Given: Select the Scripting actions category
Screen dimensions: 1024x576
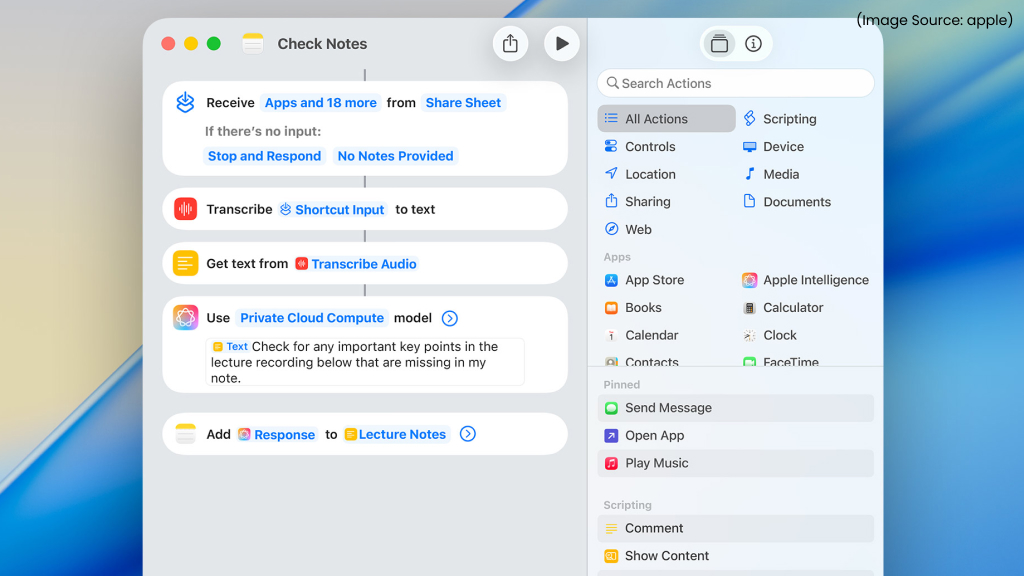Looking at the screenshot, I should 789,118.
